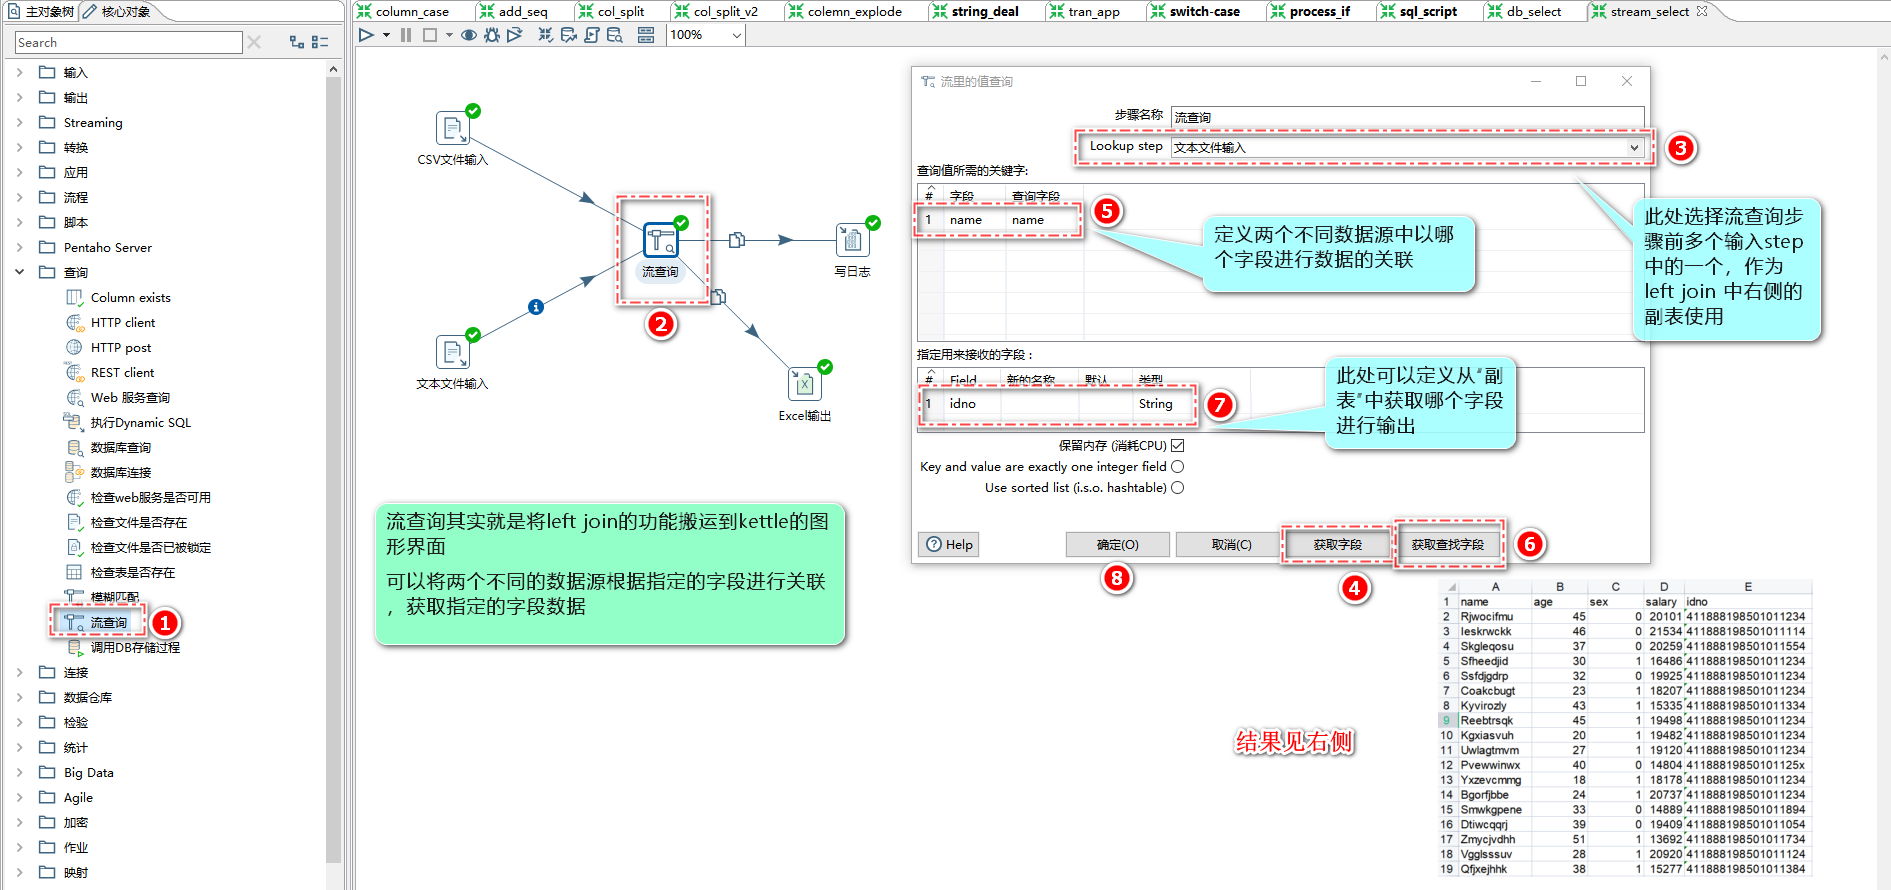Verify the transformation icon

click(545, 35)
